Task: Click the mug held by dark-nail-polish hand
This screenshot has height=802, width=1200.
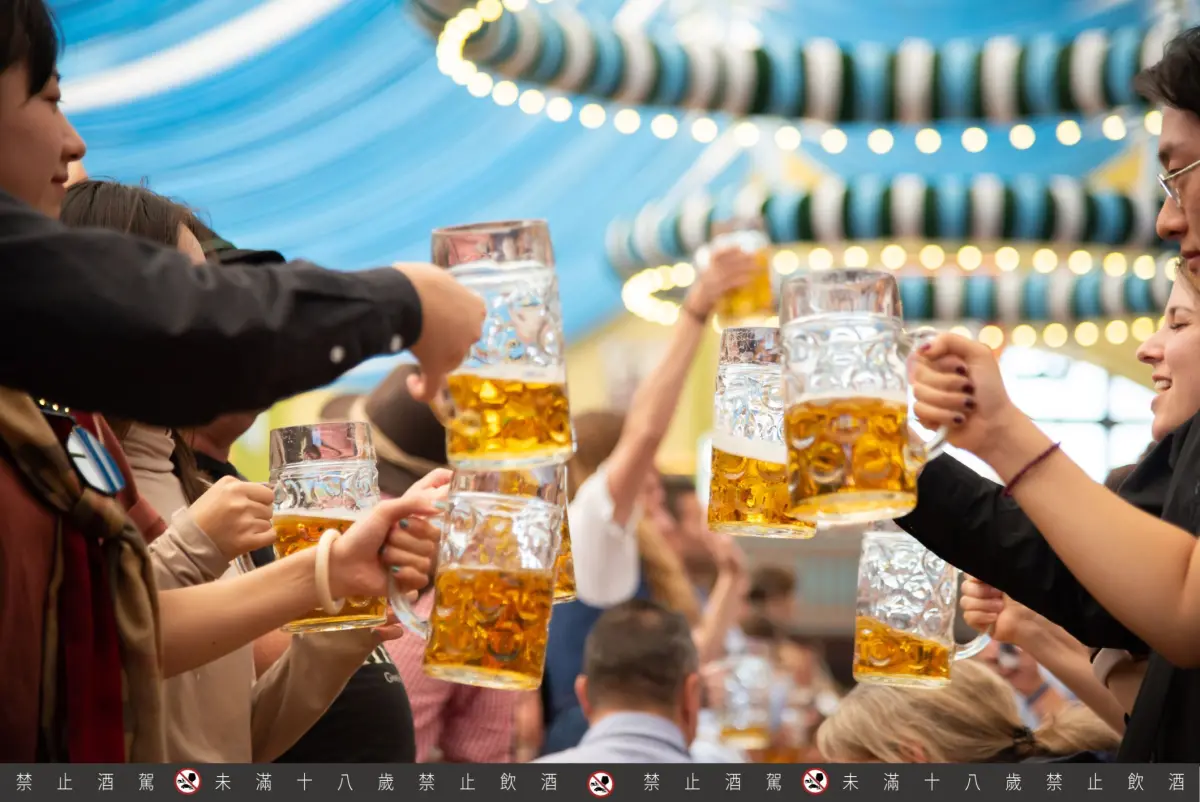Action: (x=848, y=400)
